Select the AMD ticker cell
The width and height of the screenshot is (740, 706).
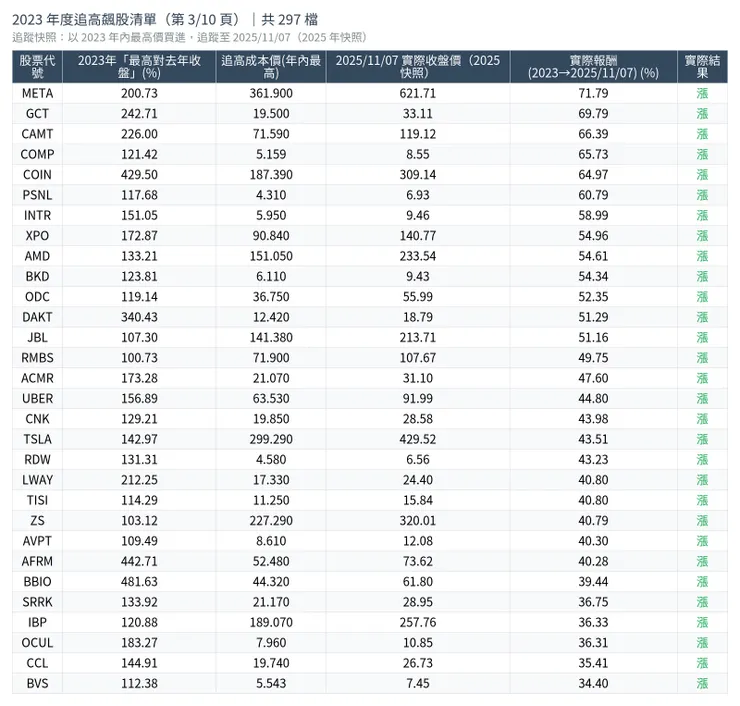point(37,256)
